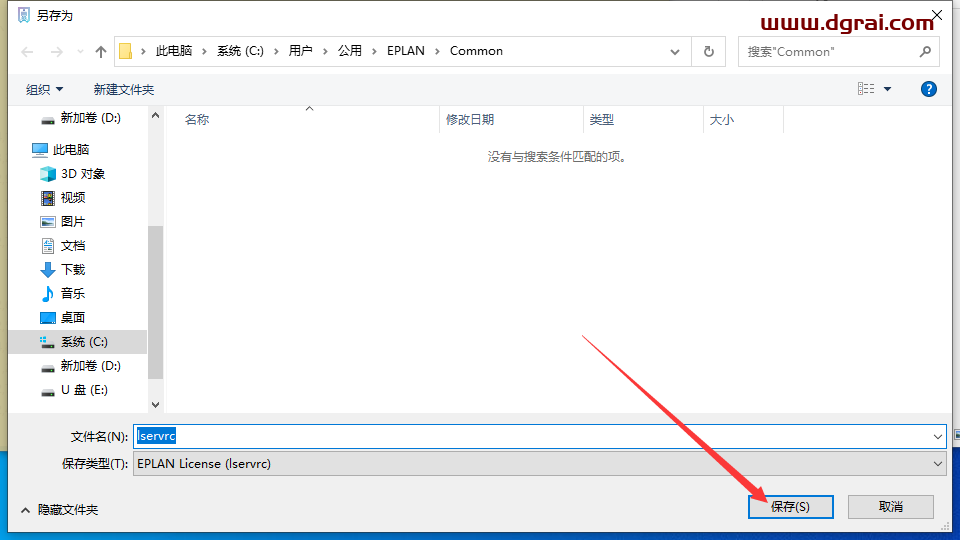The width and height of the screenshot is (960, 540).
Task: Click the U 盘 (E:) drive icon
Action: coord(48,392)
